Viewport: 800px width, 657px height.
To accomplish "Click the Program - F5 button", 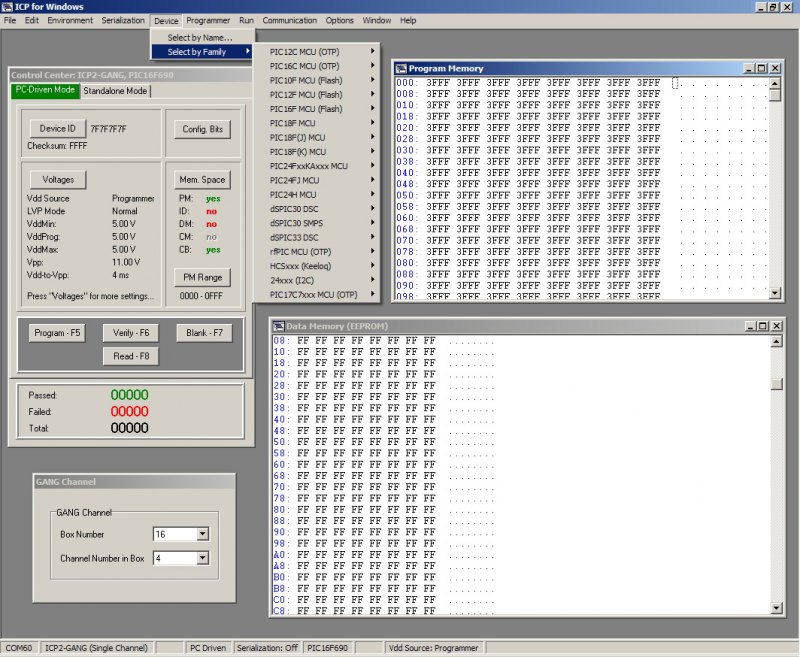I will point(57,333).
